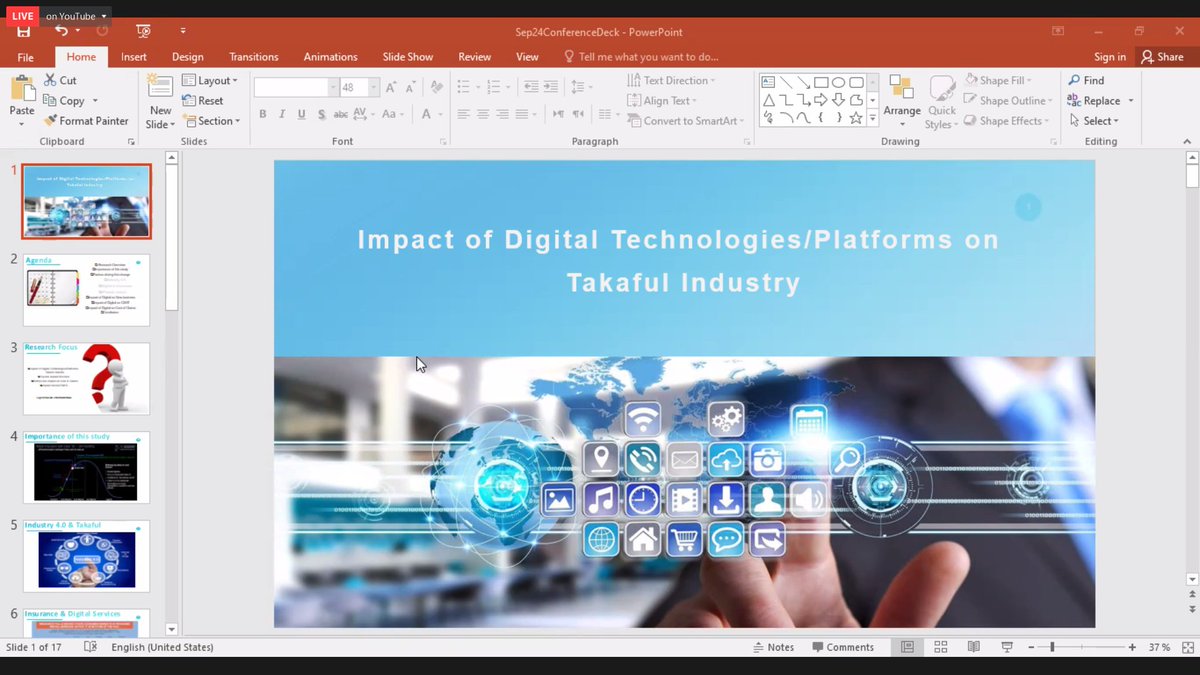Open the Transitions tab
1200x675 pixels.
[254, 57]
